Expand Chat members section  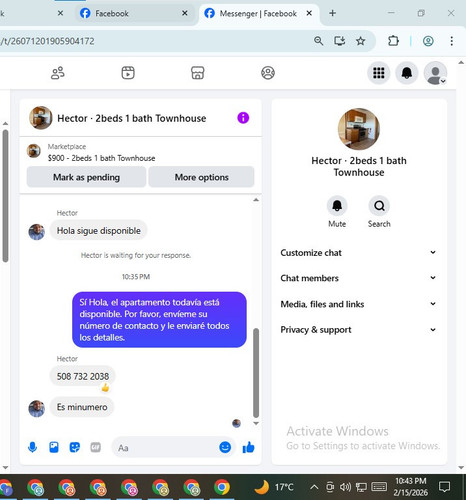(358, 278)
